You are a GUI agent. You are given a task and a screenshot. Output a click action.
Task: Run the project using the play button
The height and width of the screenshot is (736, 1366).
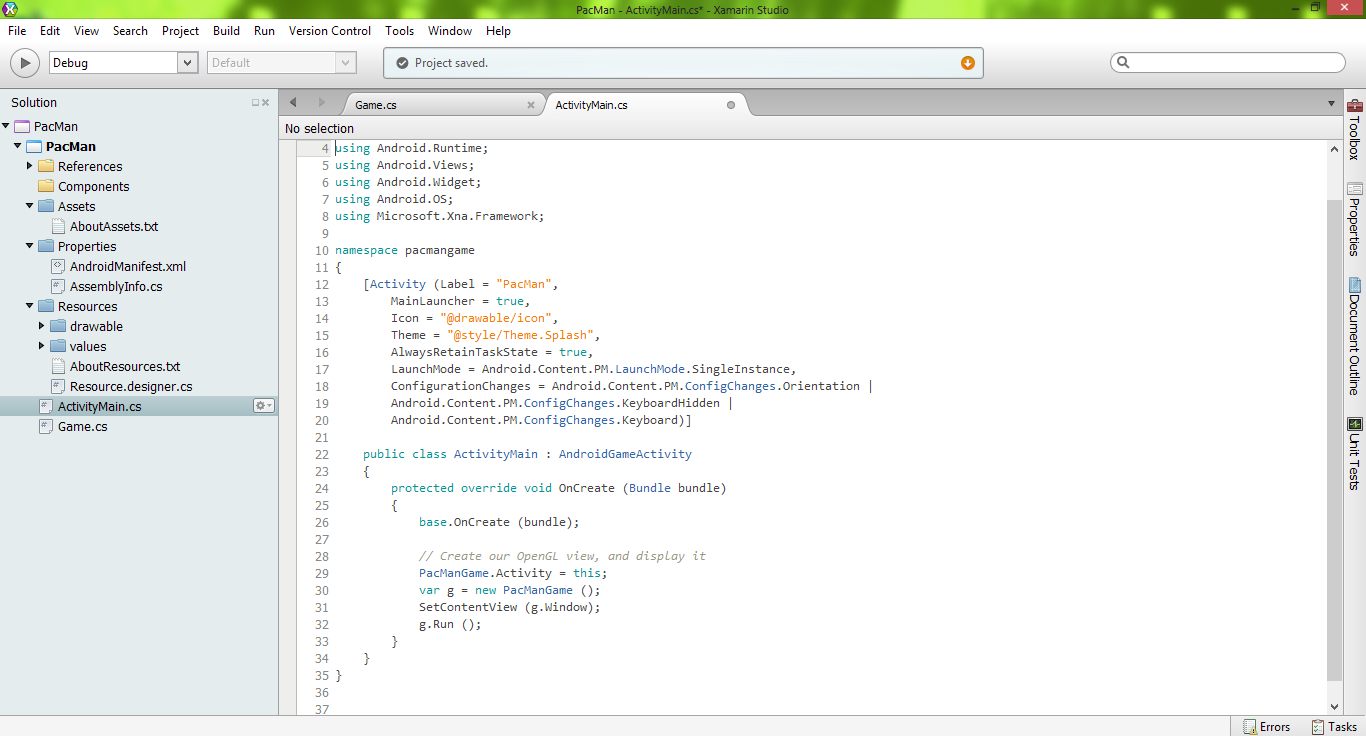(24, 62)
